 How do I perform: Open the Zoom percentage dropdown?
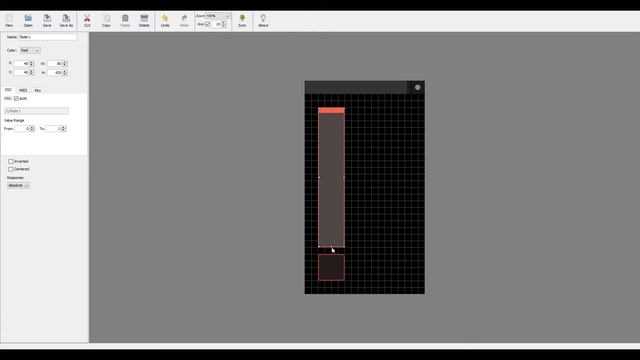tap(218, 16)
